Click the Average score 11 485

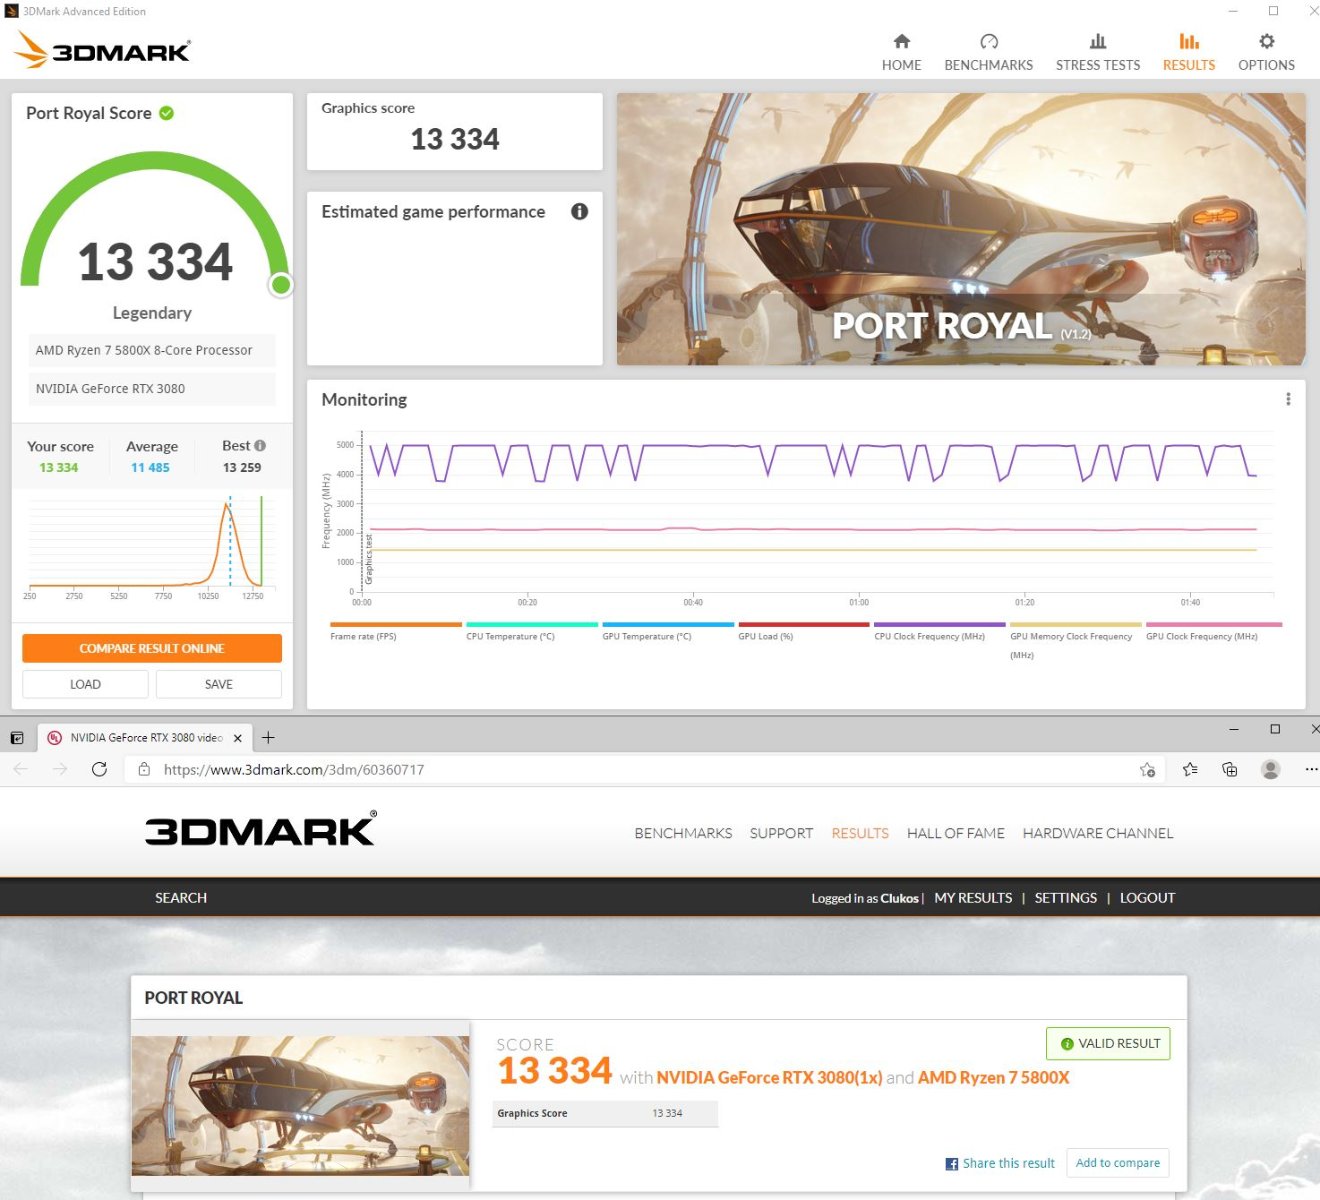pyautogui.click(x=150, y=467)
